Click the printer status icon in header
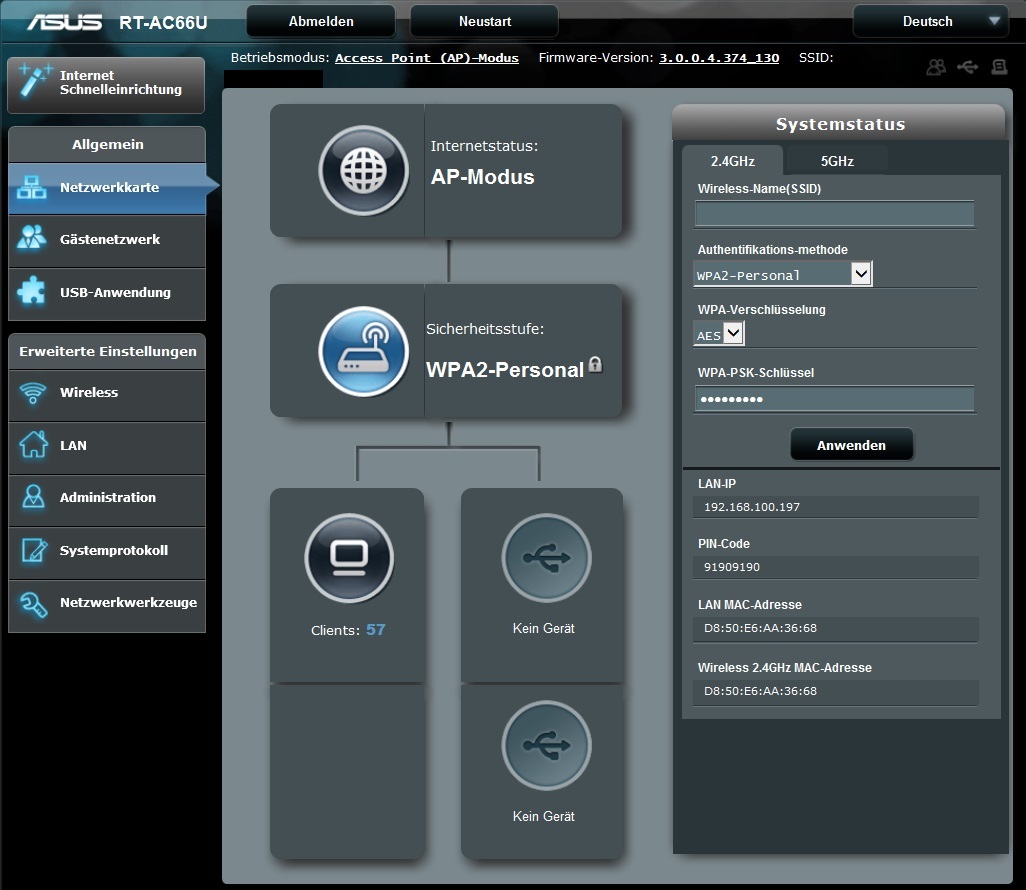Screen dimensions: 1026x890 pos(999,67)
